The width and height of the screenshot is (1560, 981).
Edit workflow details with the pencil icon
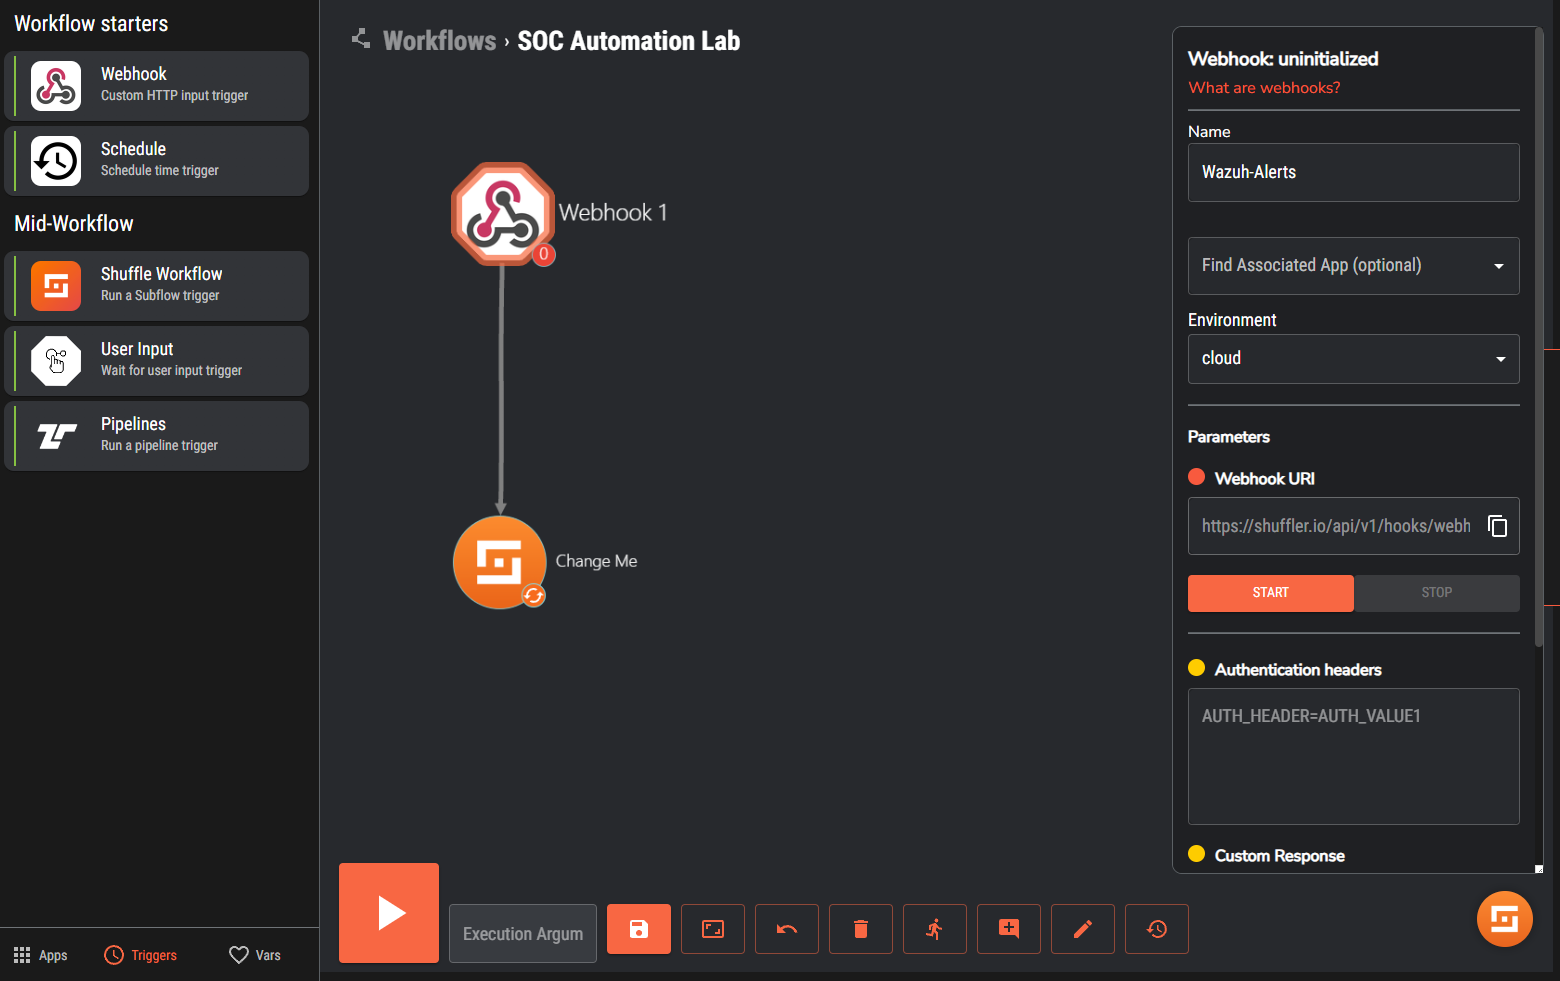[x=1083, y=929]
